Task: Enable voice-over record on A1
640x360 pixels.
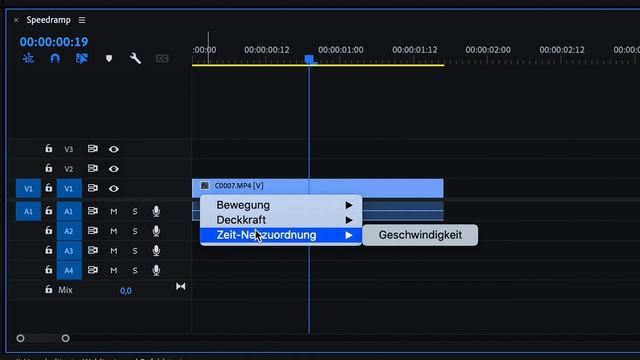Action: [x=156, y=211]
